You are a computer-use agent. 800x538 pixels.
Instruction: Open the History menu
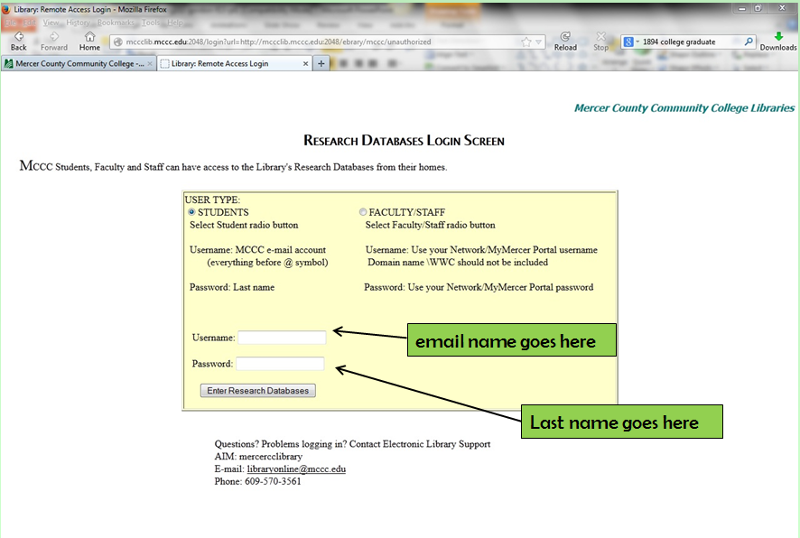point(78,22)
